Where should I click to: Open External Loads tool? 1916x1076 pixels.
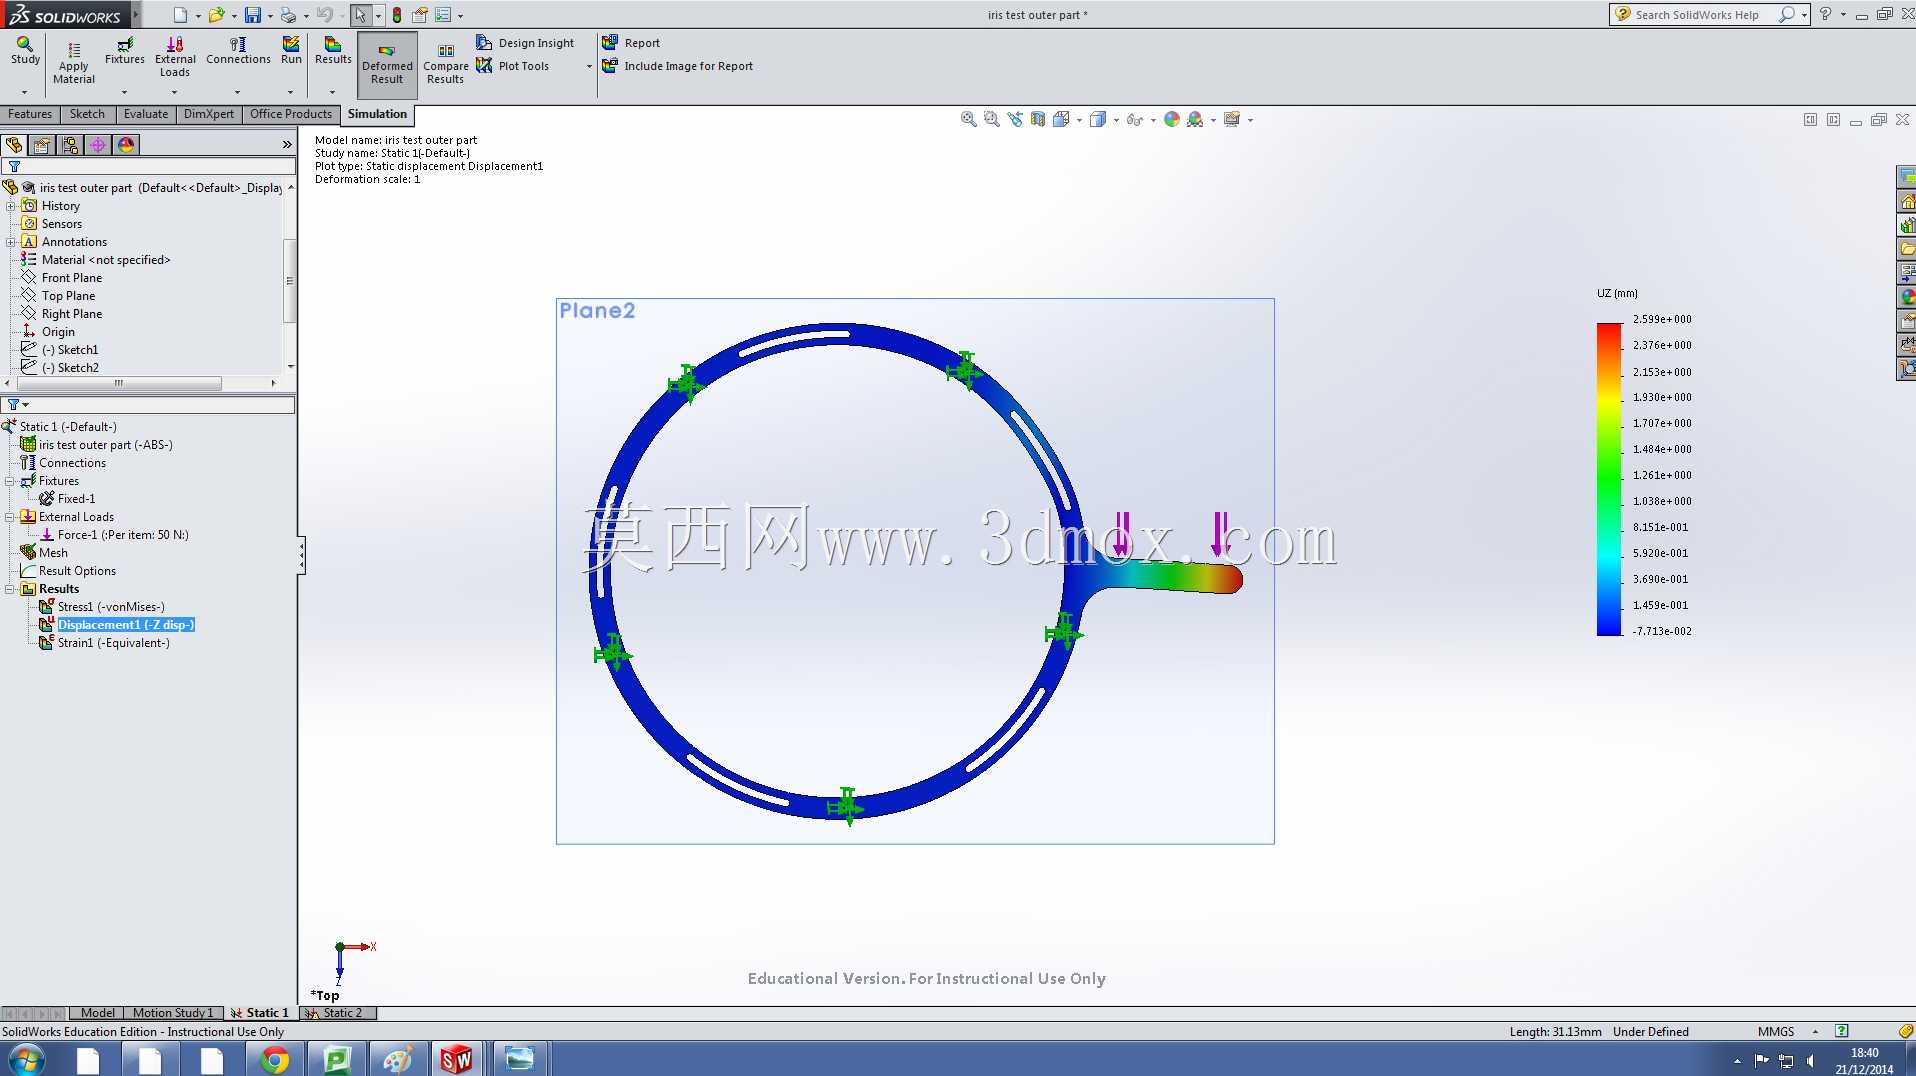(x=175, y=57)
